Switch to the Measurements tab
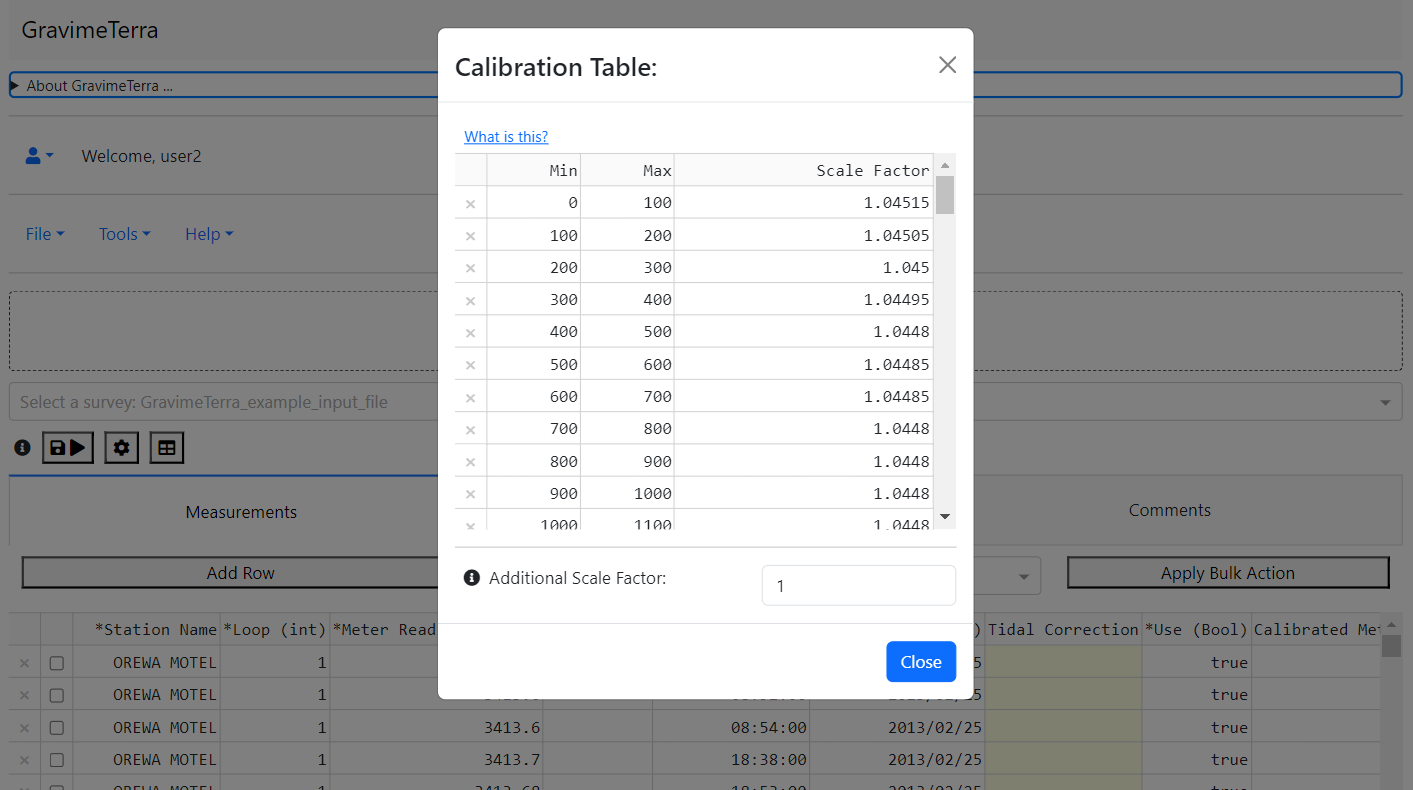The image size is (1413, 790). [x=241, y=512]
